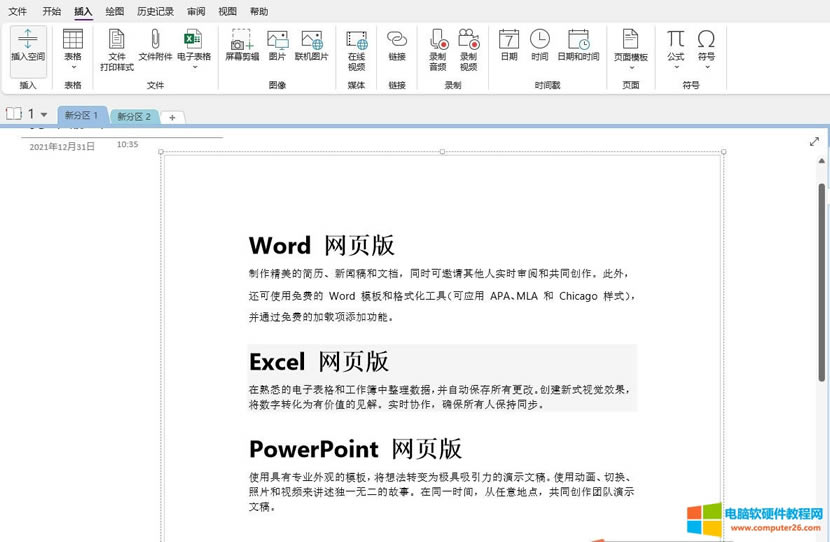Expand the Page Templates dropdown
The image size is (830, 542).
click(x=630, y=67)
